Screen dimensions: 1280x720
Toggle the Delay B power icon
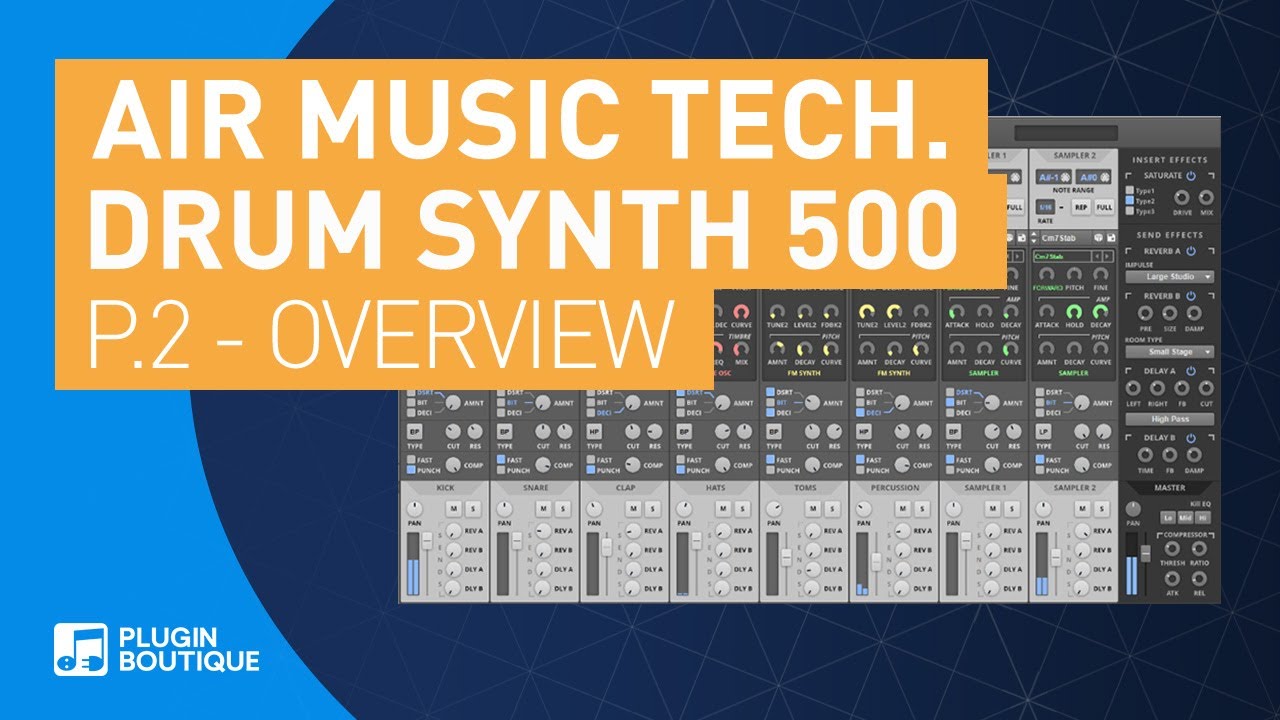click(1191, 438)
